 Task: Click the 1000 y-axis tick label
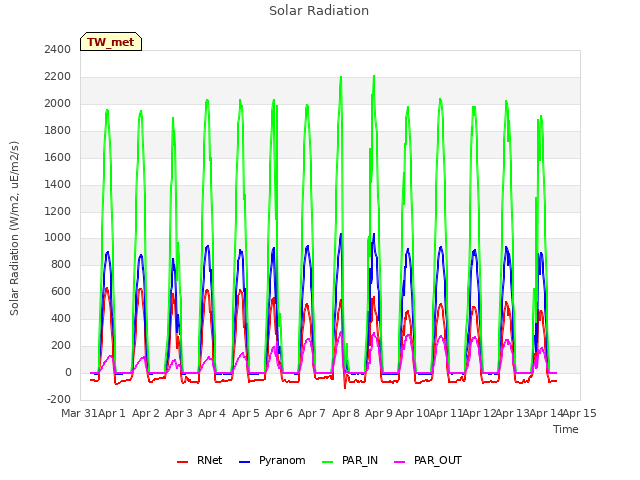(x=58, y=238)
